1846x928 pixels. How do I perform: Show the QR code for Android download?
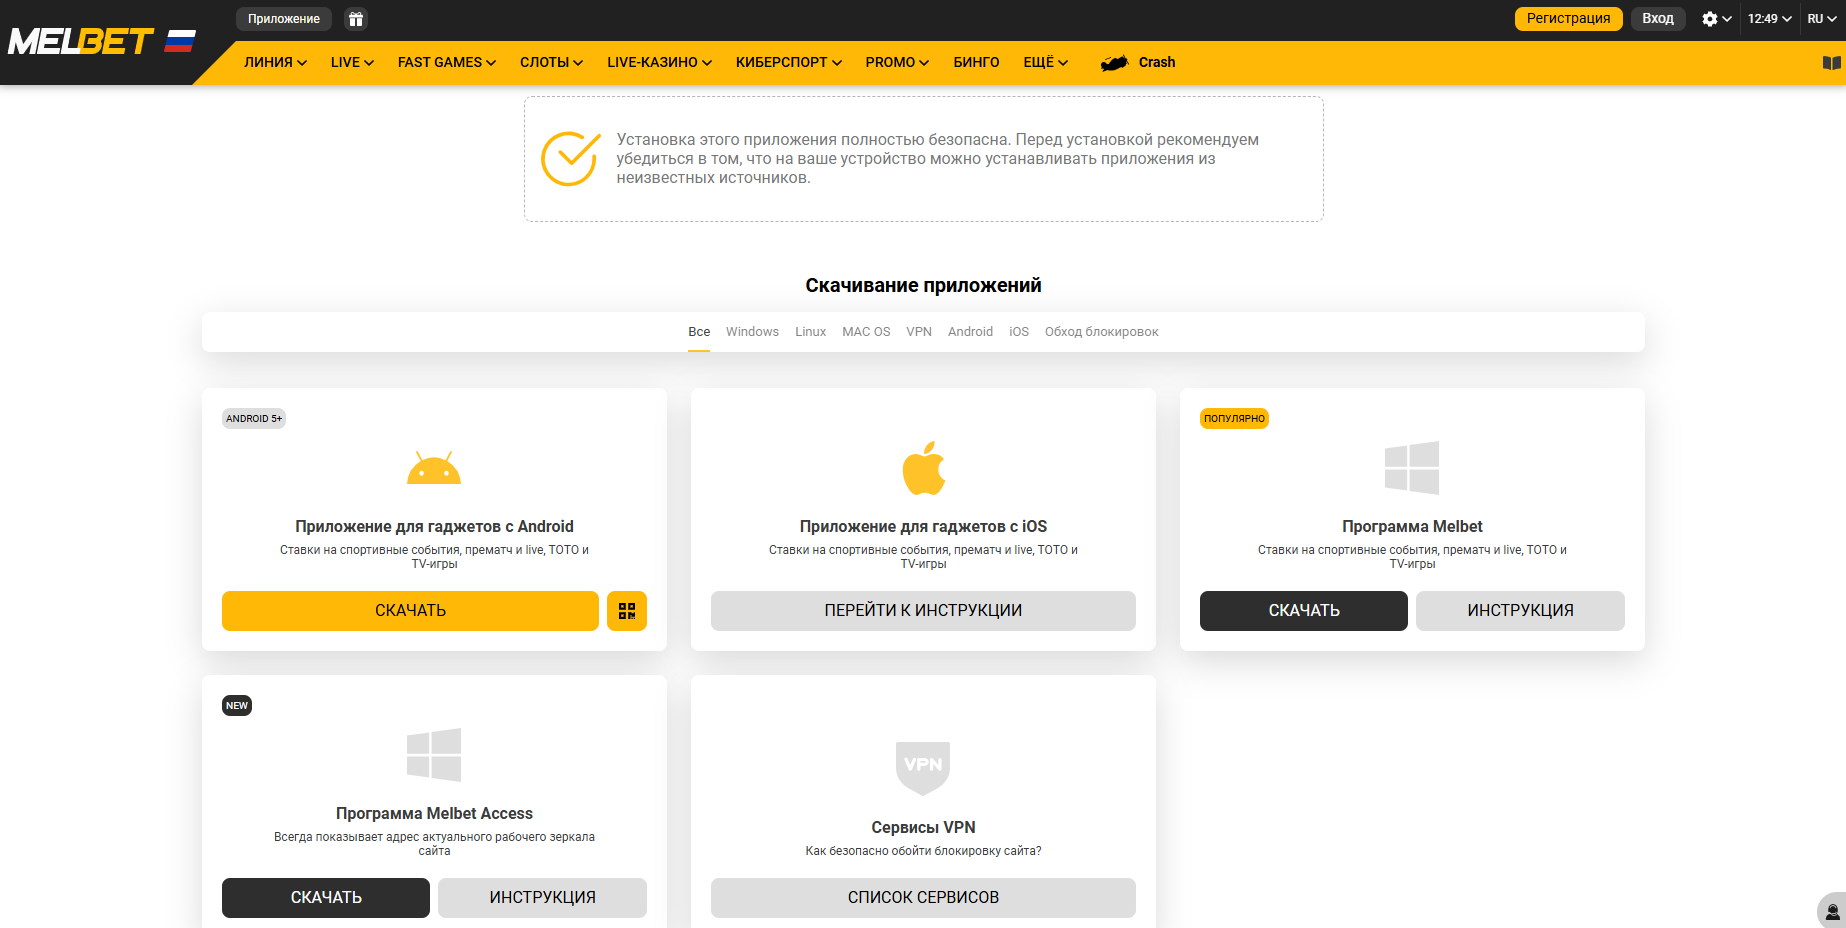point(627,610)
